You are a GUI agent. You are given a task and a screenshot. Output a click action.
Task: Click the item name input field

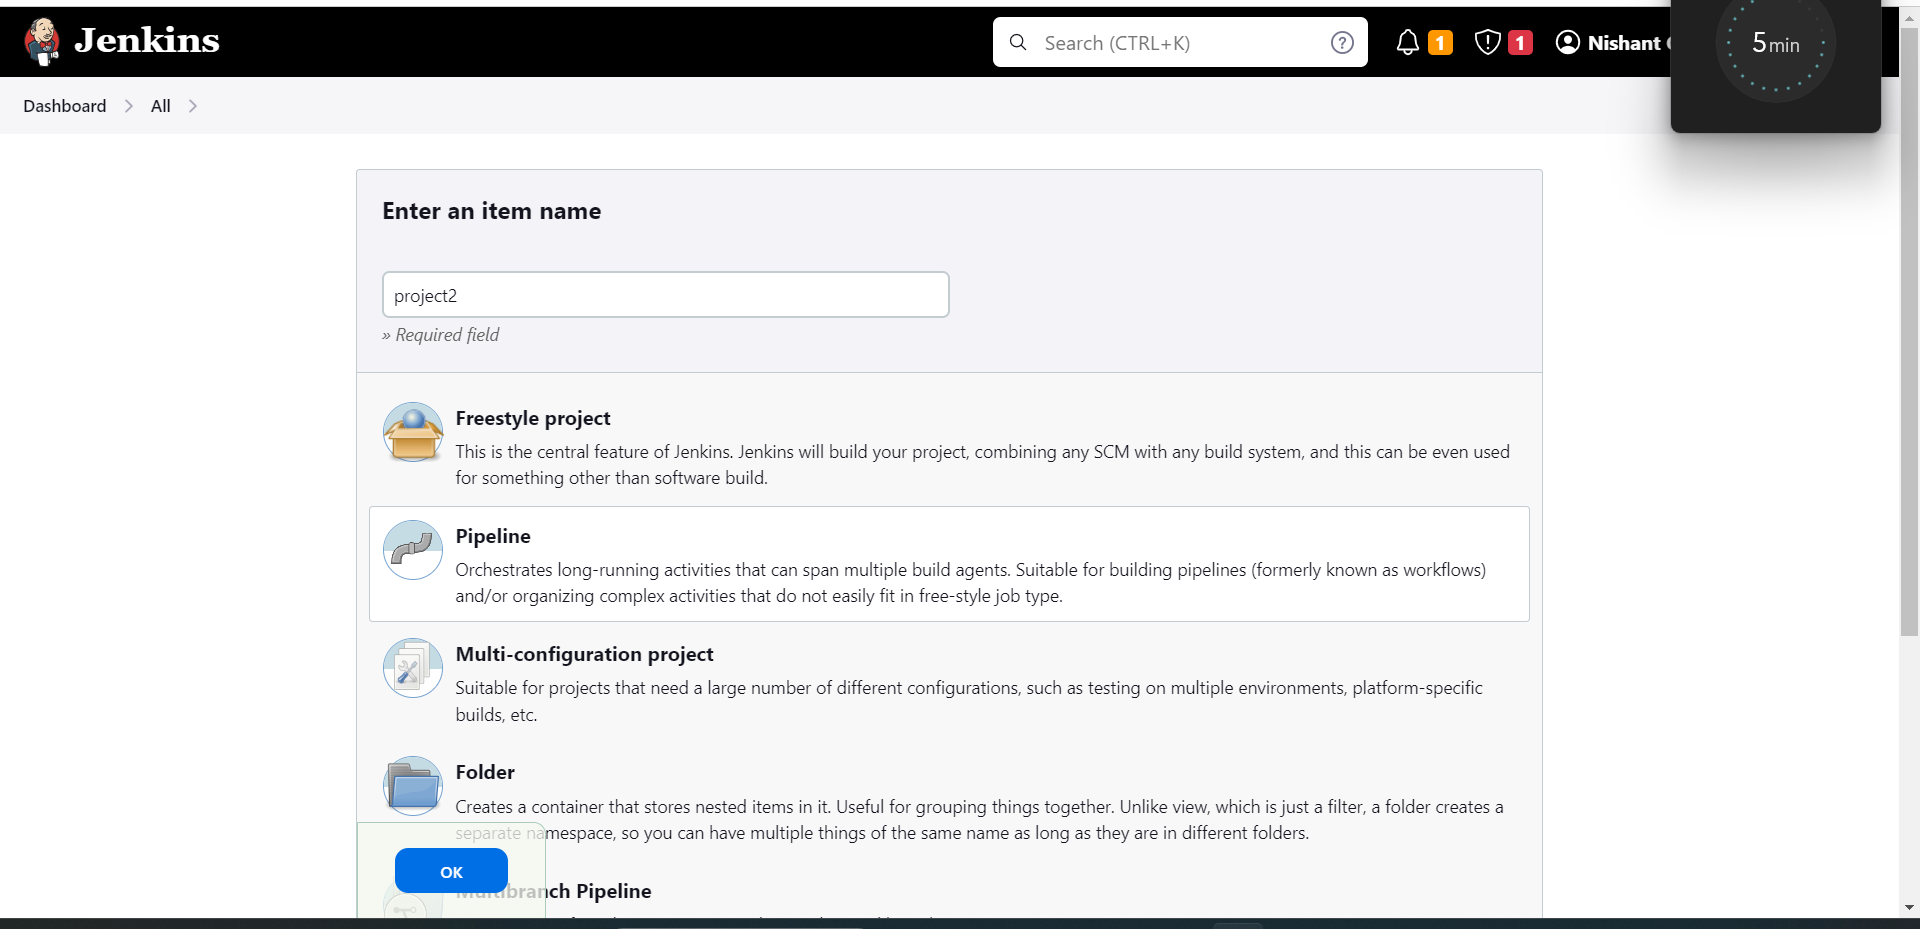pos(665,295)
